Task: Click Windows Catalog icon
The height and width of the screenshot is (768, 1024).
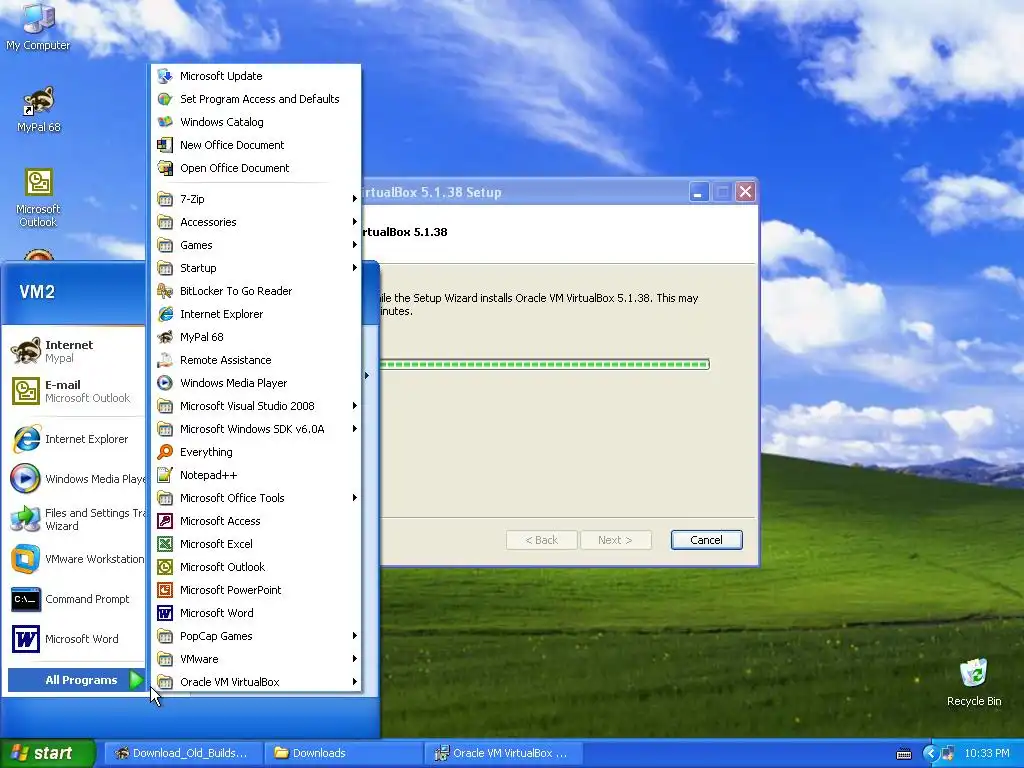Action: tap(165, 121)
